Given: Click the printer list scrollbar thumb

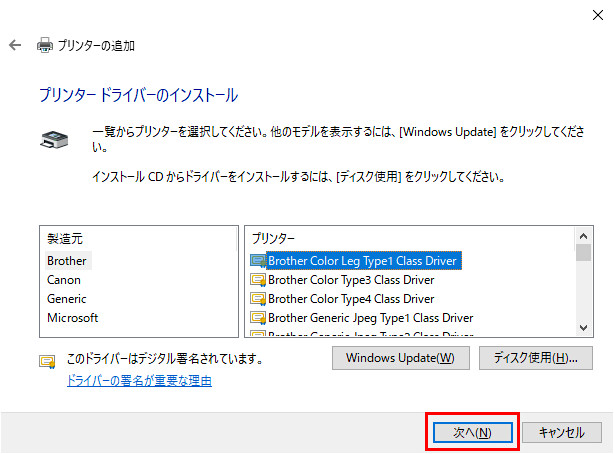Looking at the screenshot, I should pos(583,253).
